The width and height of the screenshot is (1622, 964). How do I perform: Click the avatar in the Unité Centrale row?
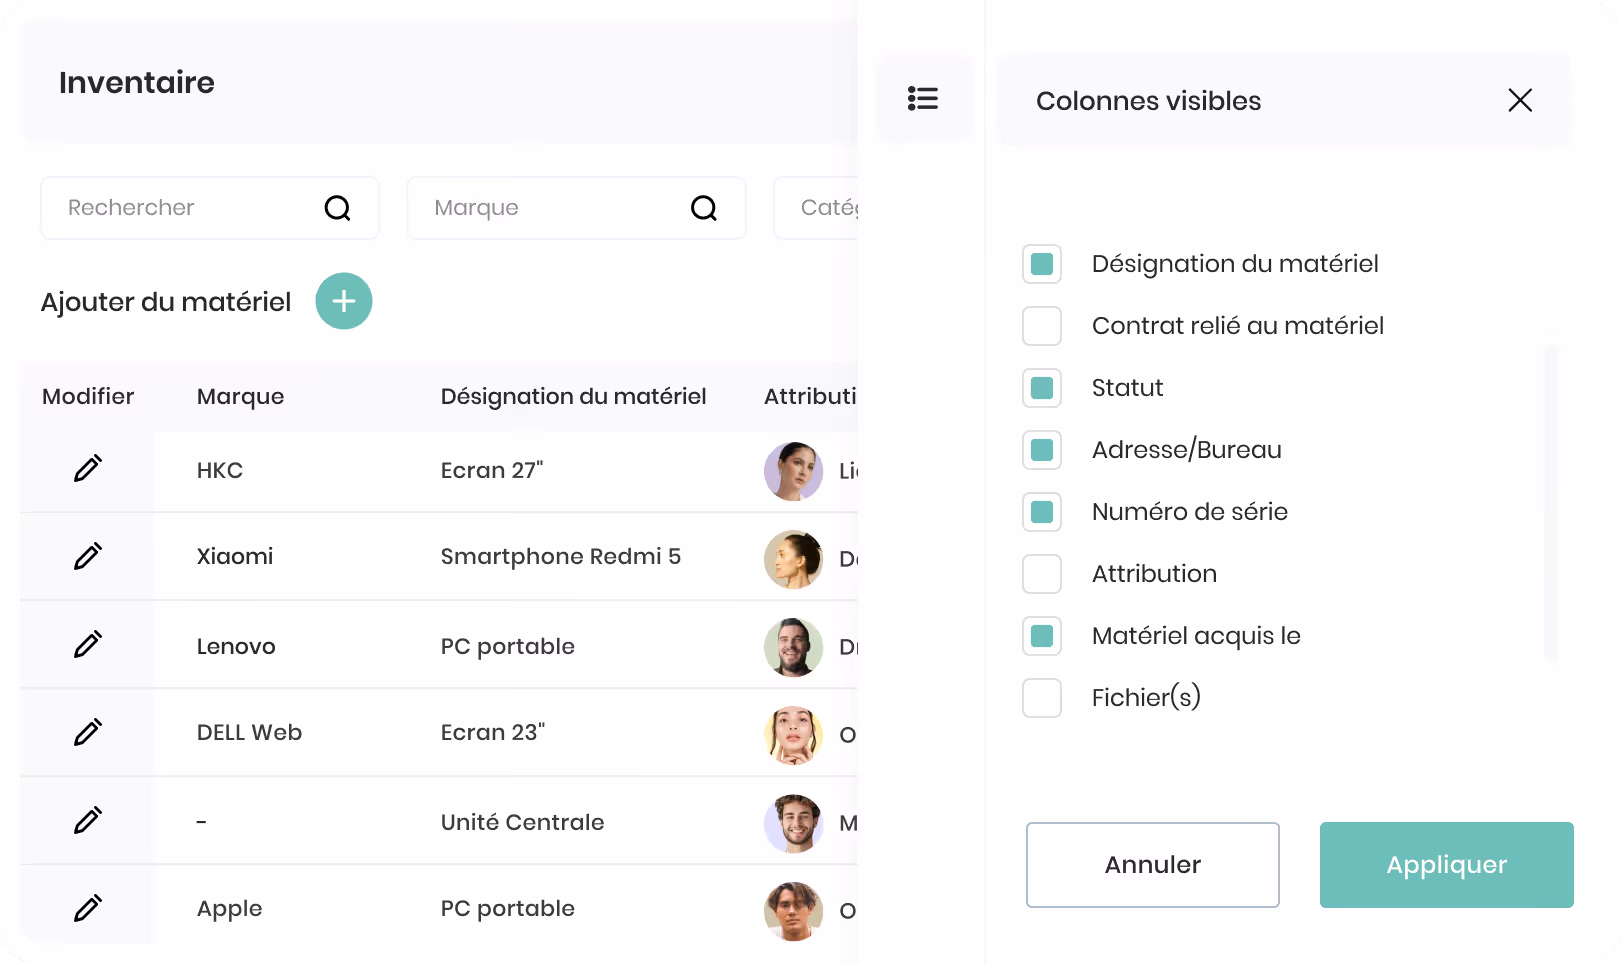coord(794,823)
